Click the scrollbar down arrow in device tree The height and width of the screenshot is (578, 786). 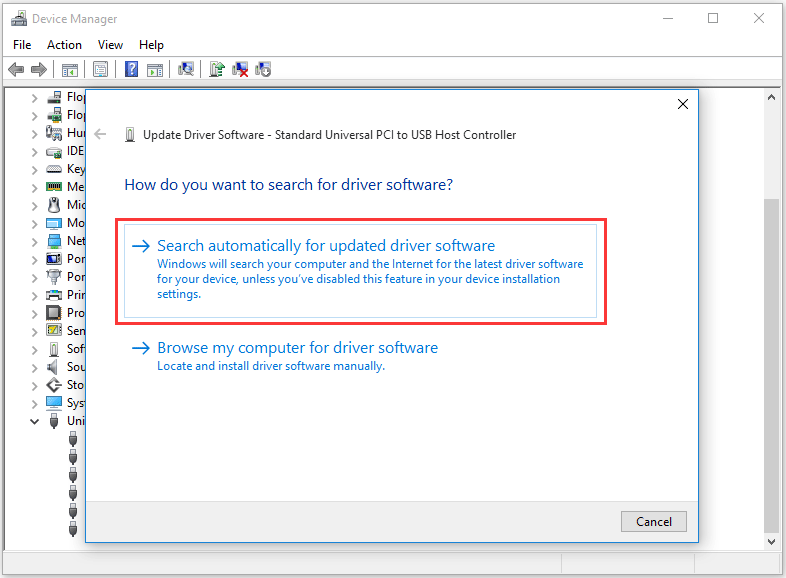click(771, 541)
